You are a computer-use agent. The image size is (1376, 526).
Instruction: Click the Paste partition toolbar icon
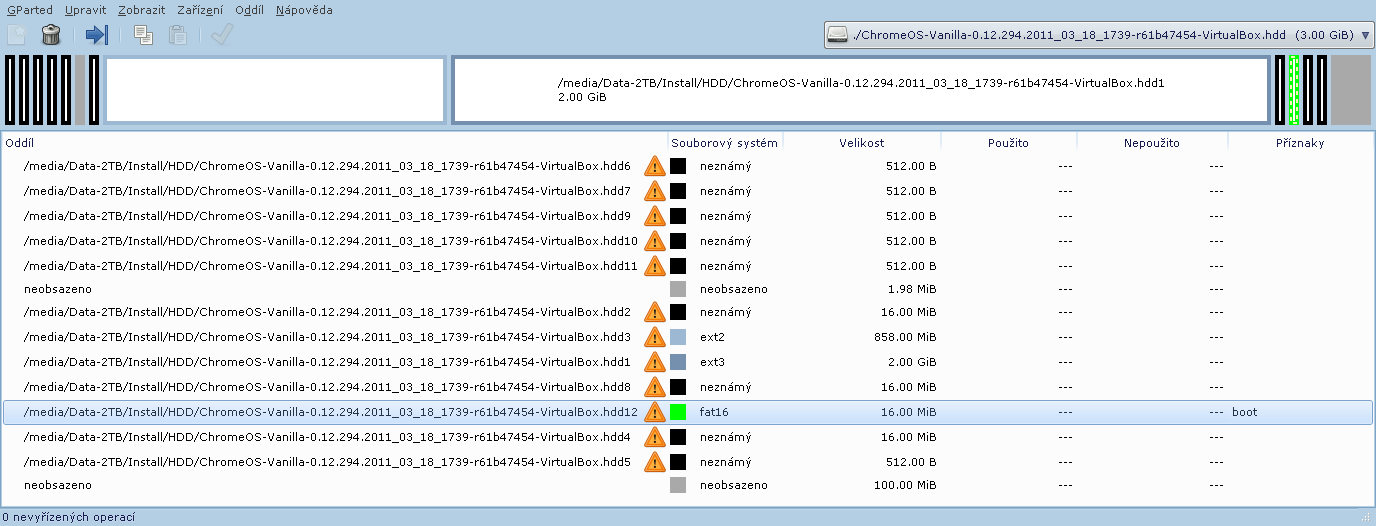click(x=177, y=35)
